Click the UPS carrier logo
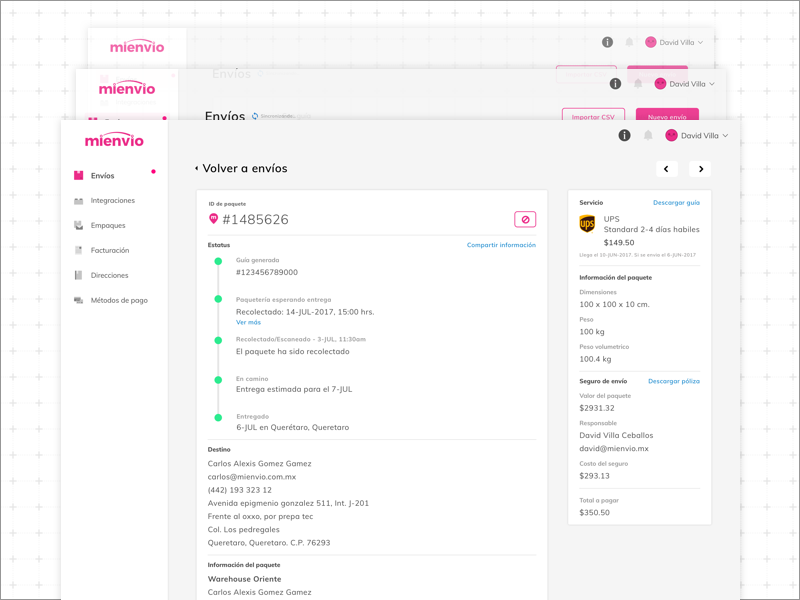800x600 pixels. pos(587,224)
